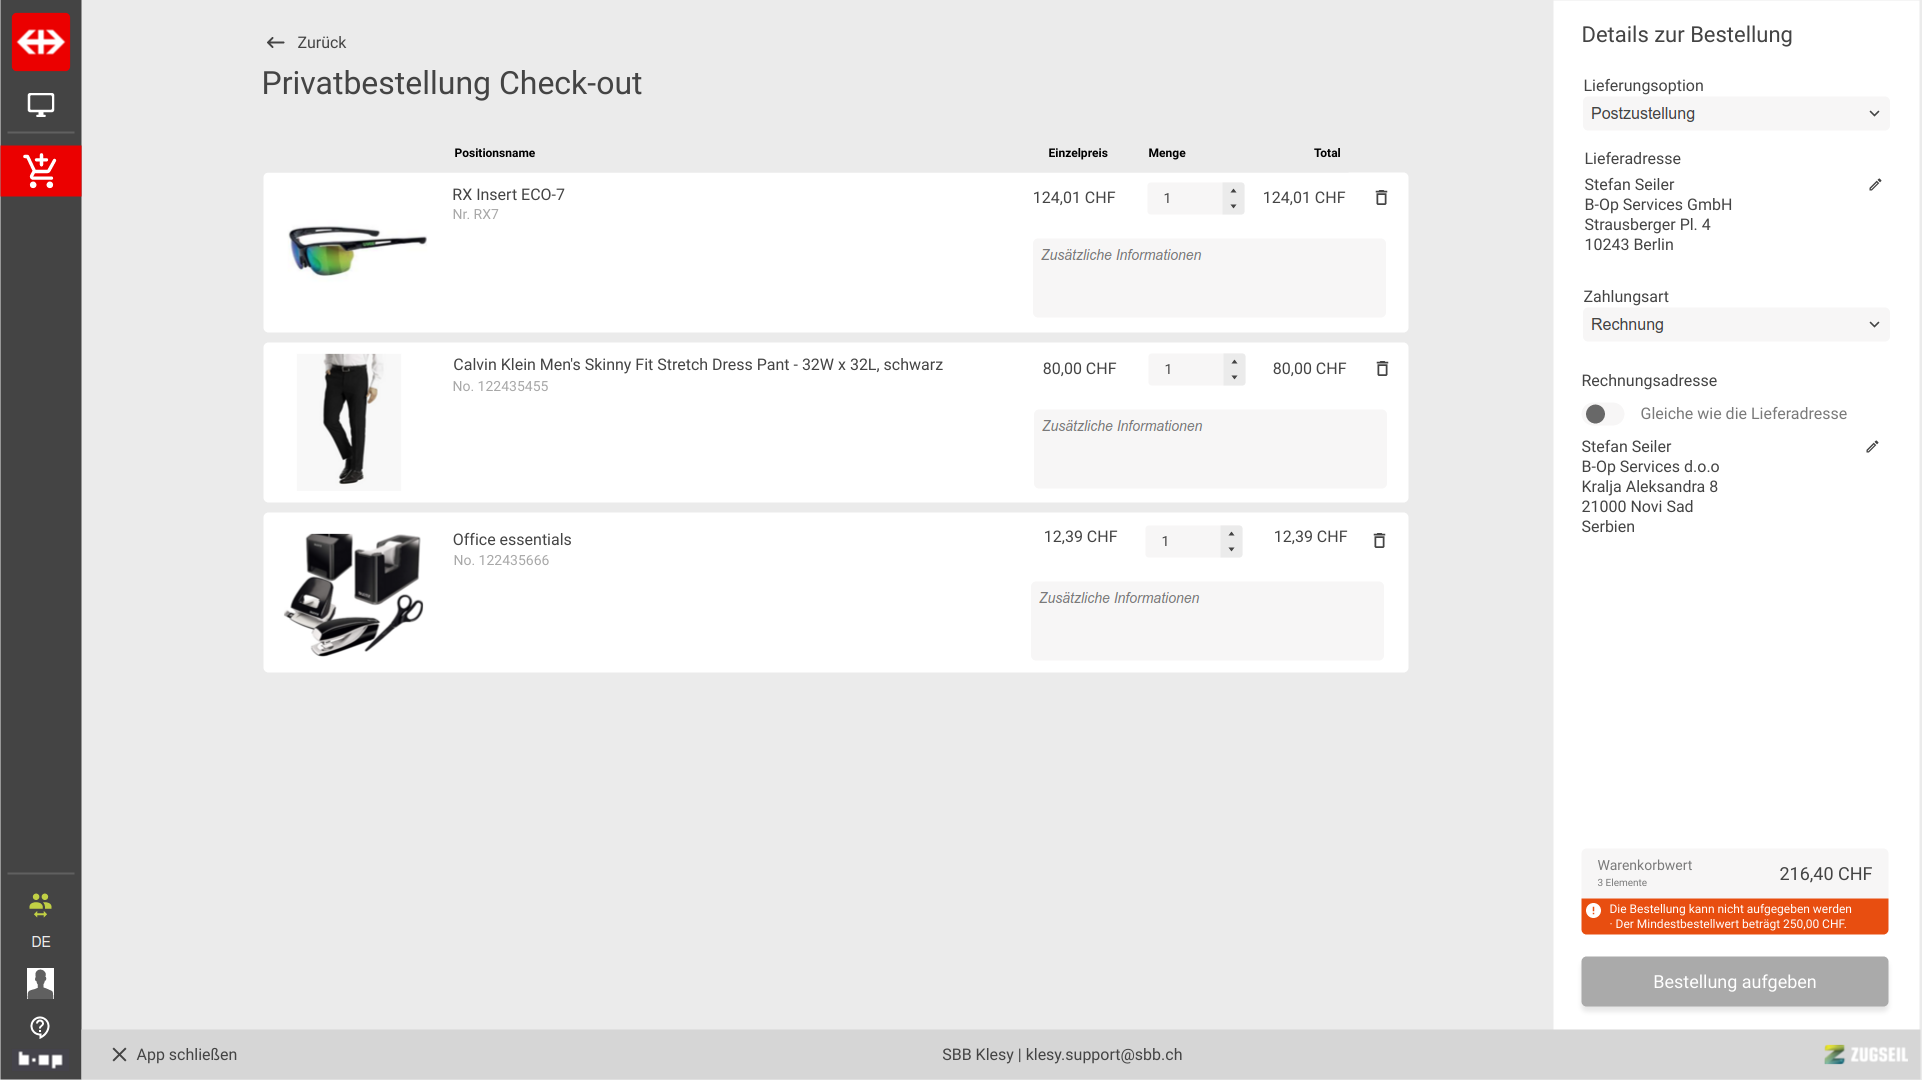
Task: Edit the Lieferadresse with pencil icon
Action: tap(1875, 185)
